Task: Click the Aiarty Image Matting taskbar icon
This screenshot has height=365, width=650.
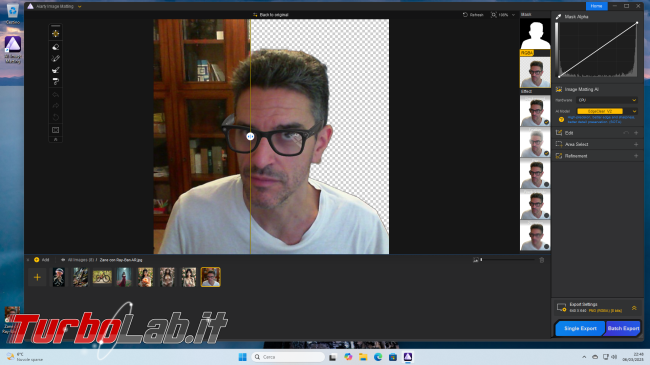Action: click(x=408, y=357)
